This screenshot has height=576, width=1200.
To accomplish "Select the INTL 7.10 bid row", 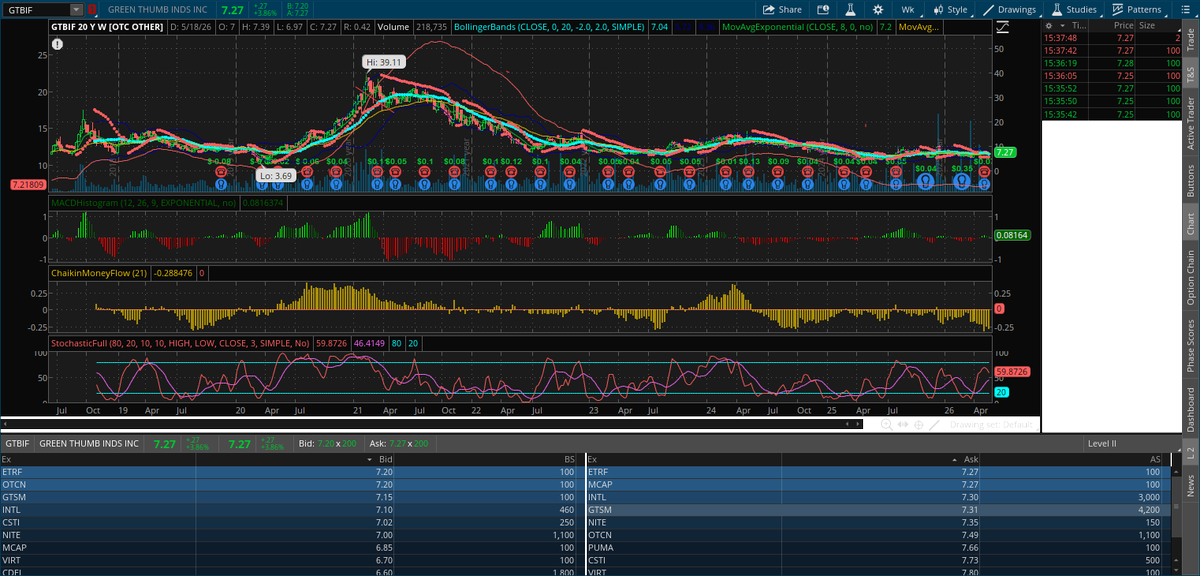I will click(x=290, y=510).
